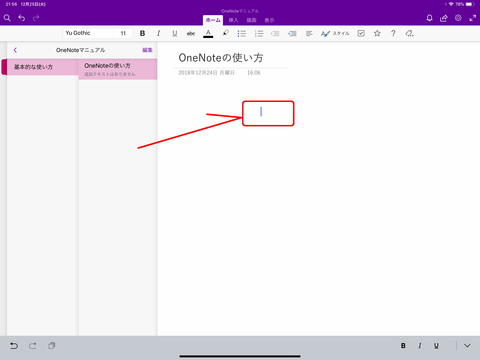Click the OneNoteマニュアル sidebar heading

80,50
